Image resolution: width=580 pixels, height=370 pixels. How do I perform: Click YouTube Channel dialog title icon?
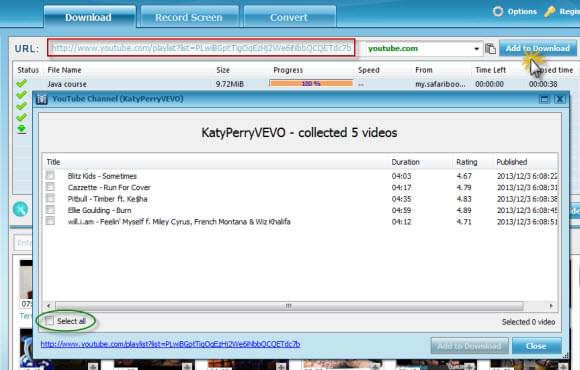[x=42, y=99]
